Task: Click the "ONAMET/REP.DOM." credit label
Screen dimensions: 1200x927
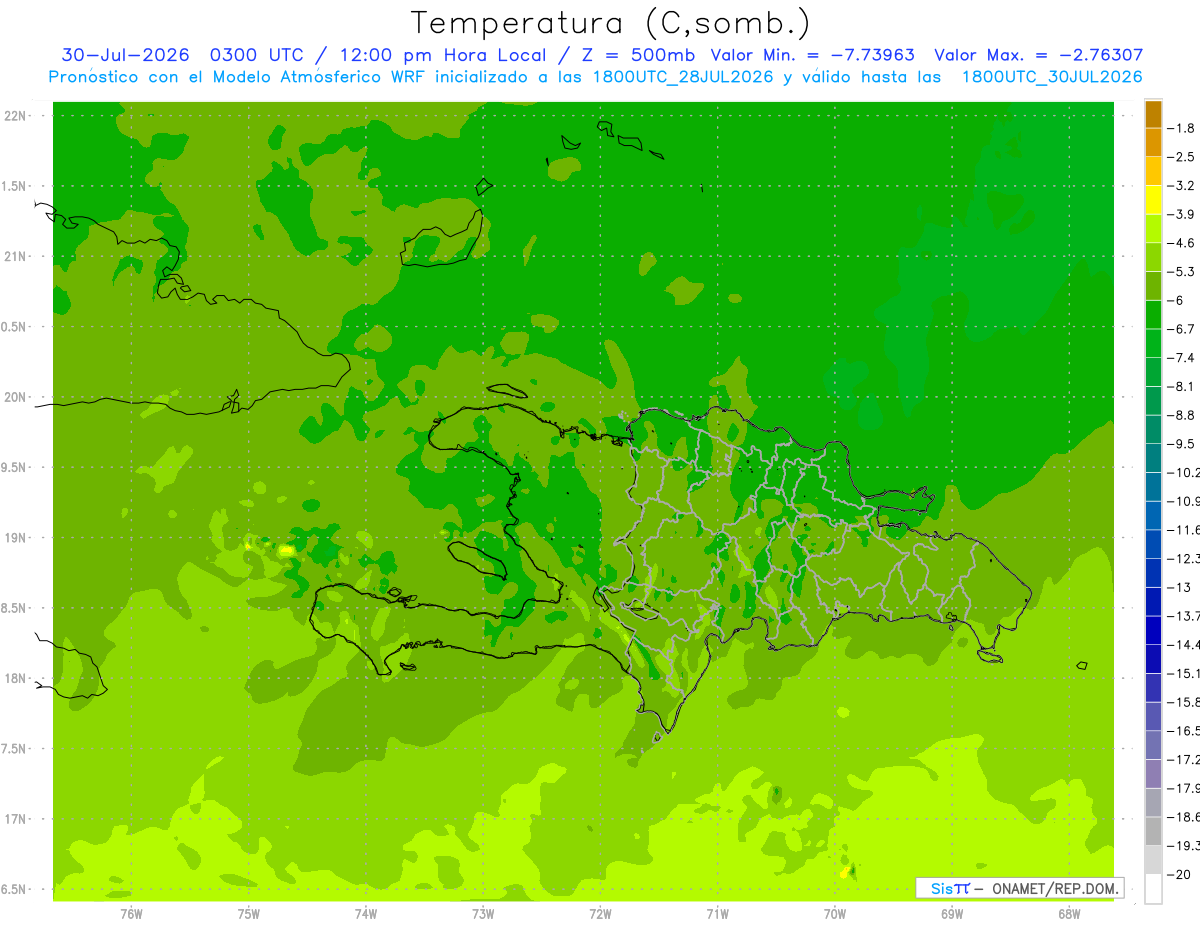Action: click(x=1055, y=888)
